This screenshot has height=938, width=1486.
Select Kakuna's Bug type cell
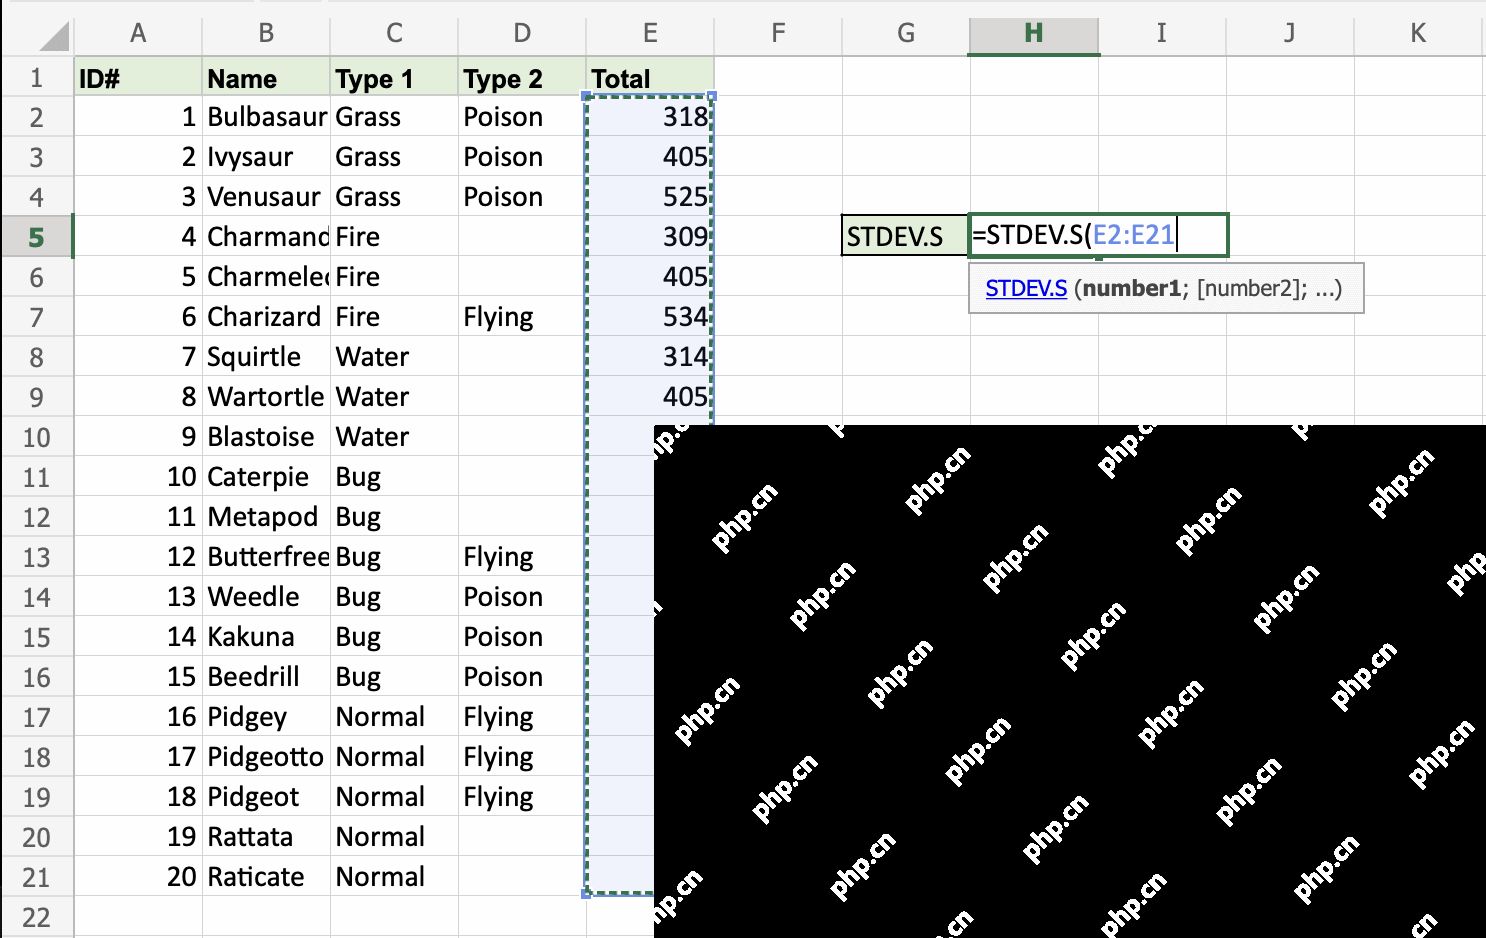click(394, 637)
